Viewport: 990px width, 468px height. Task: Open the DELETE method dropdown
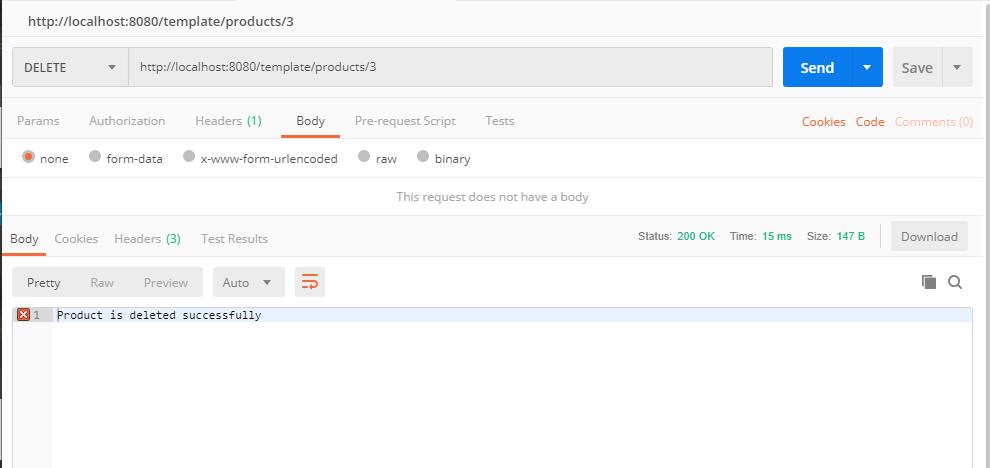[x=70, y=67]
